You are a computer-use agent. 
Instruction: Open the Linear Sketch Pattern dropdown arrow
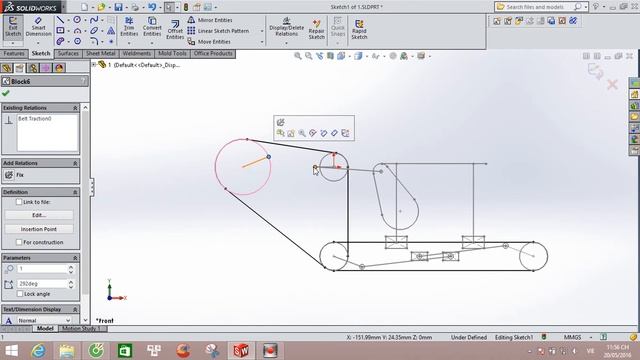click(x=262, y=31)
